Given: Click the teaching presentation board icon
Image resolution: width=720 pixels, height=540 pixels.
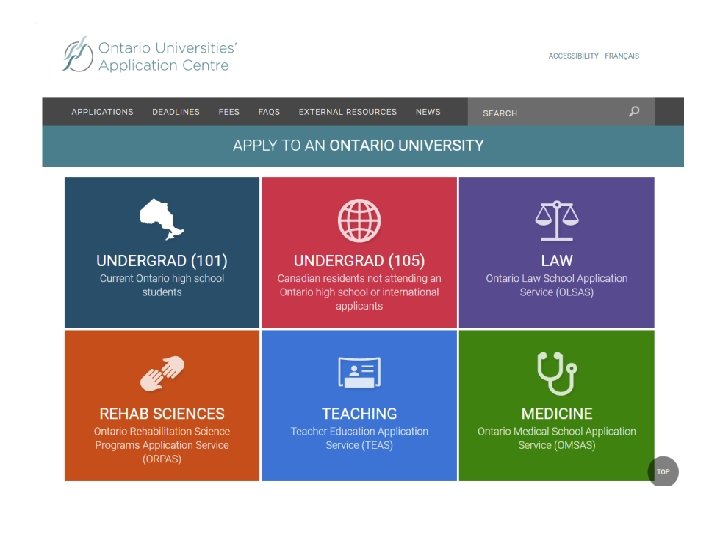Looking at the screenshot, I should coord(360,373).
